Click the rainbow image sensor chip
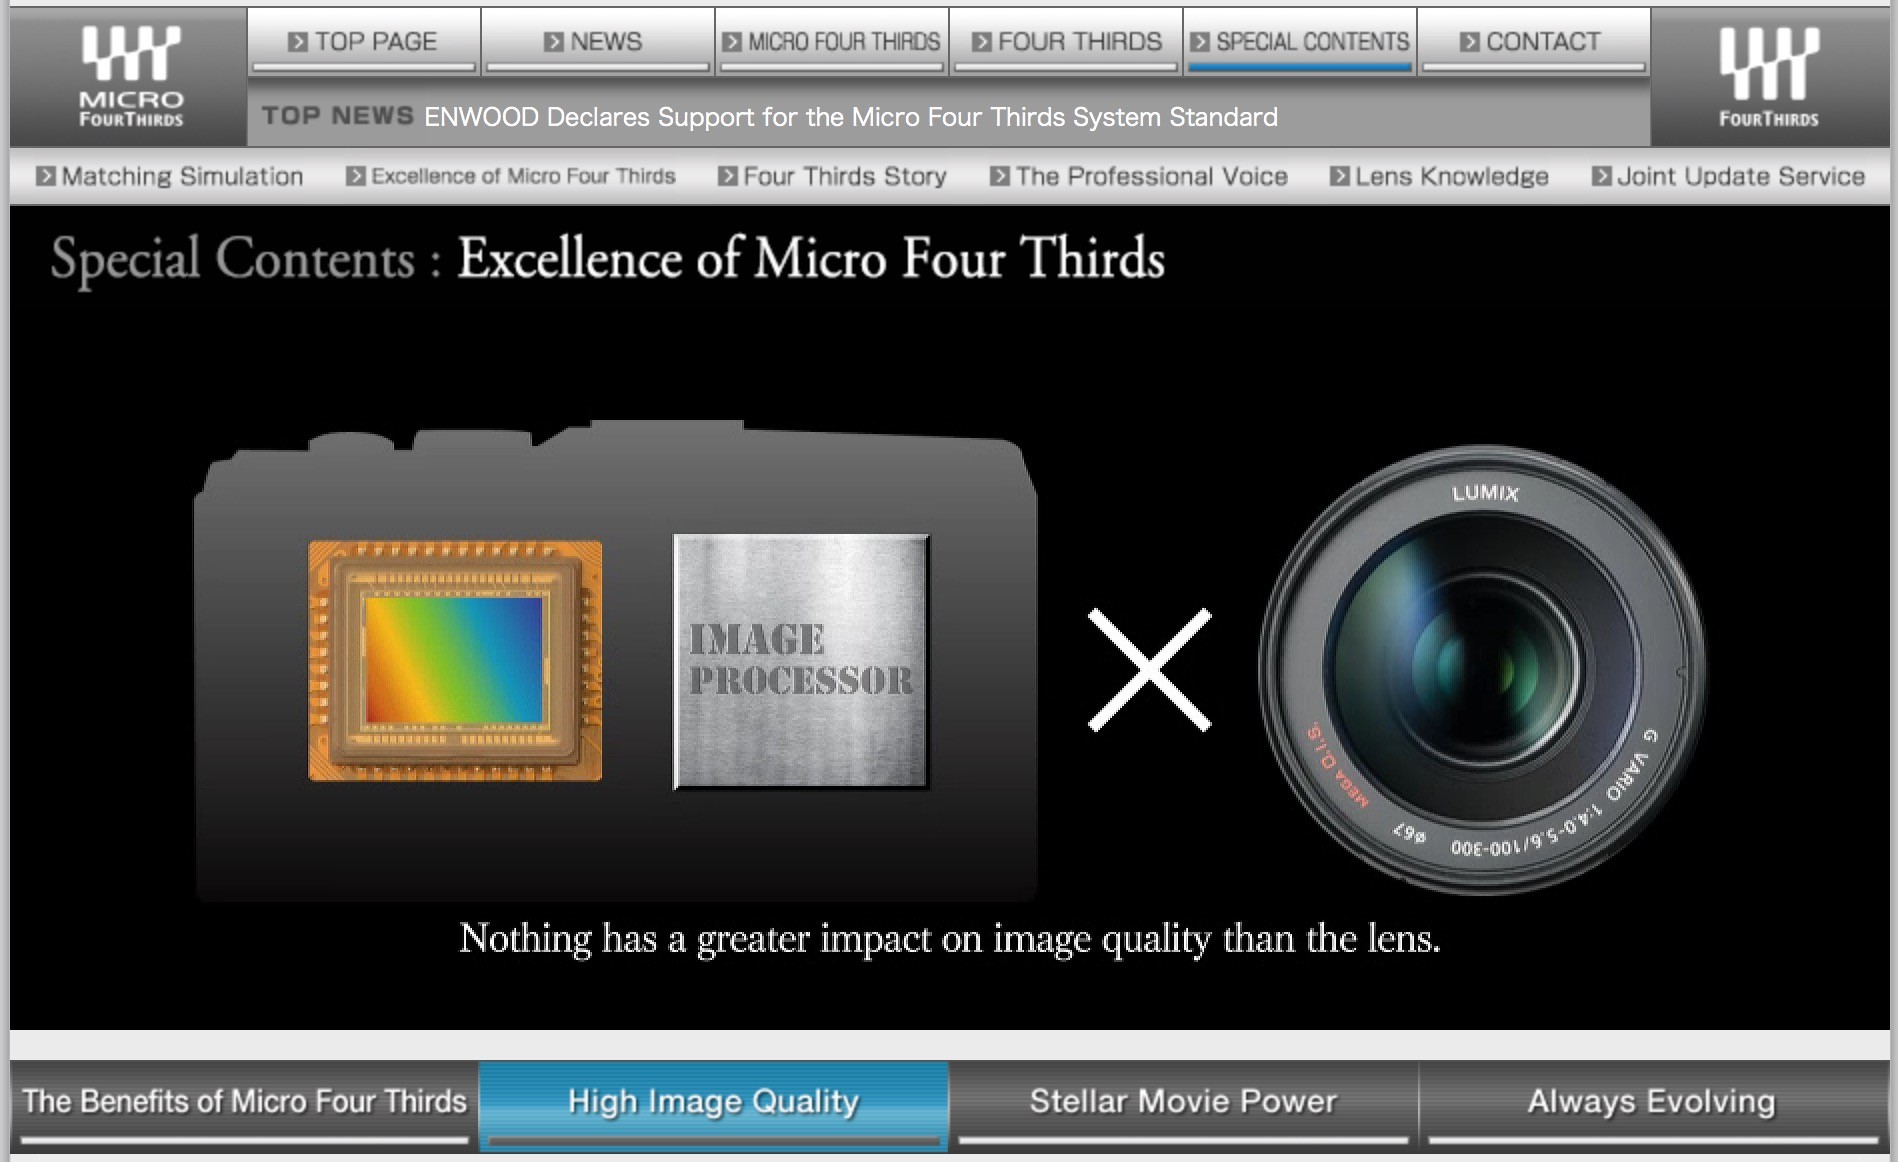The height and width of the screenshot is (1162, 1898). point(455,661)
